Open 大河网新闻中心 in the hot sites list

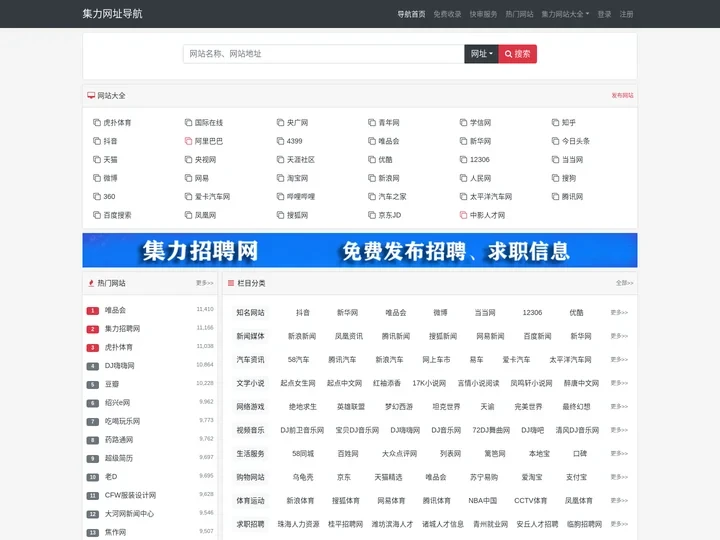click(129, 514)
